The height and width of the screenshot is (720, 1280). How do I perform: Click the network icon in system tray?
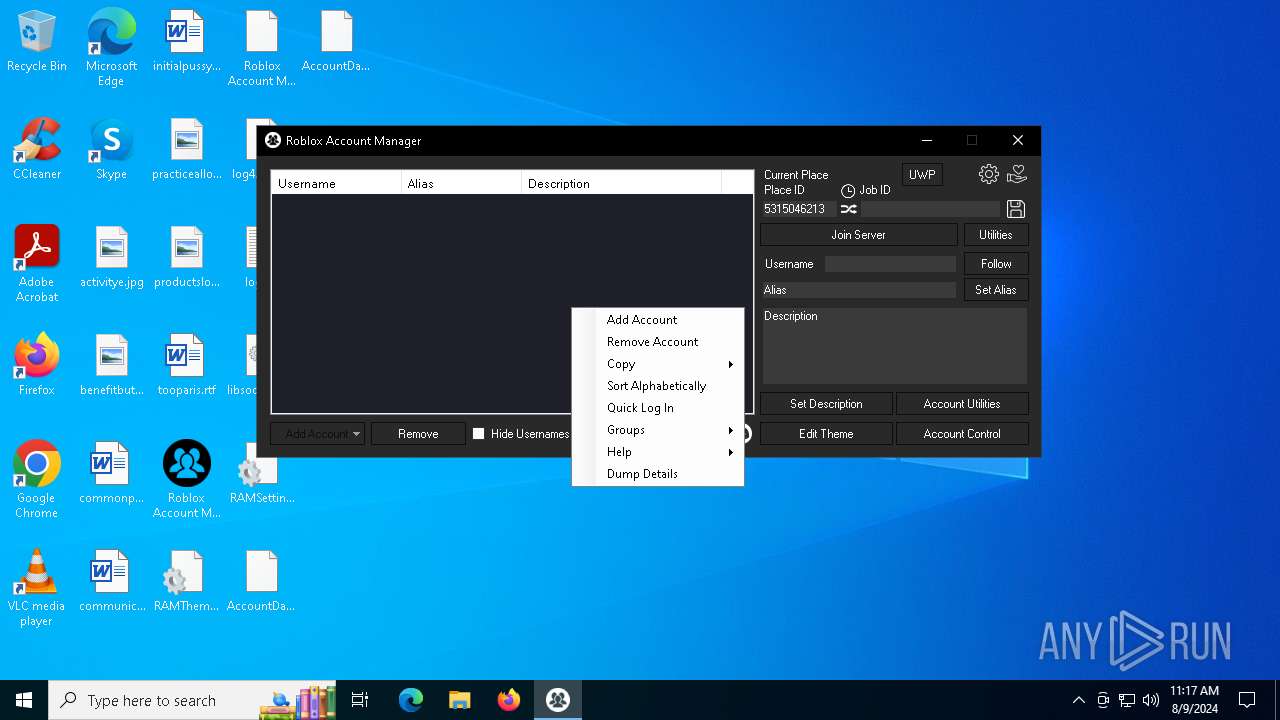[1127, 700]
